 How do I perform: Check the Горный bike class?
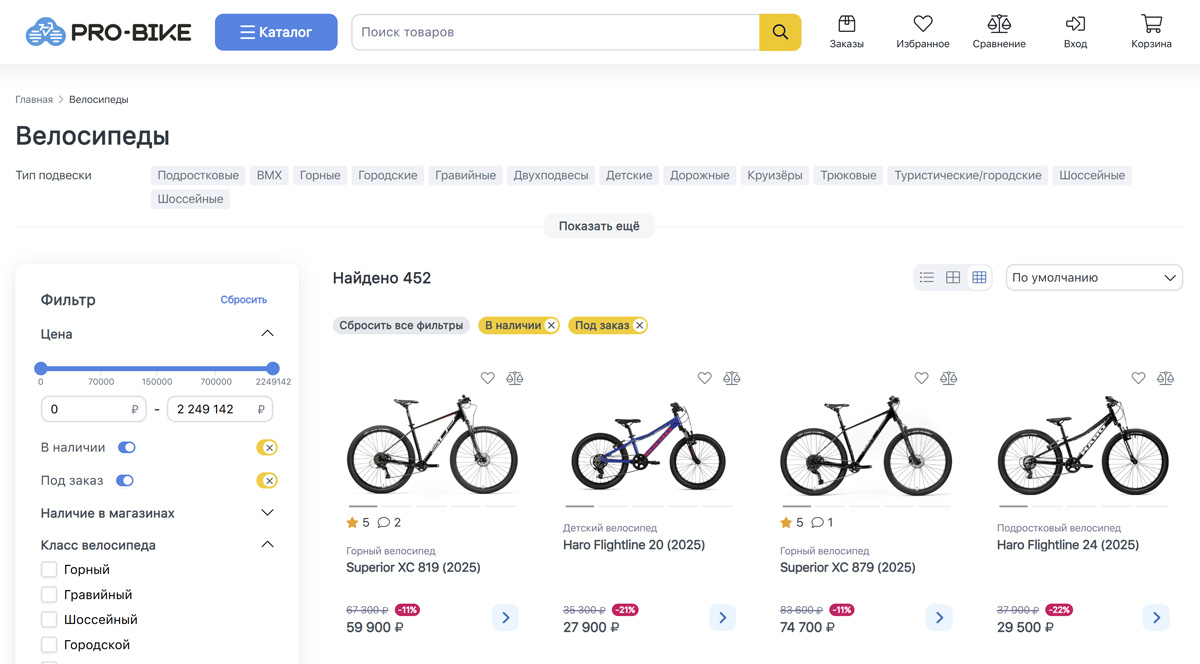tap(49, 570)
